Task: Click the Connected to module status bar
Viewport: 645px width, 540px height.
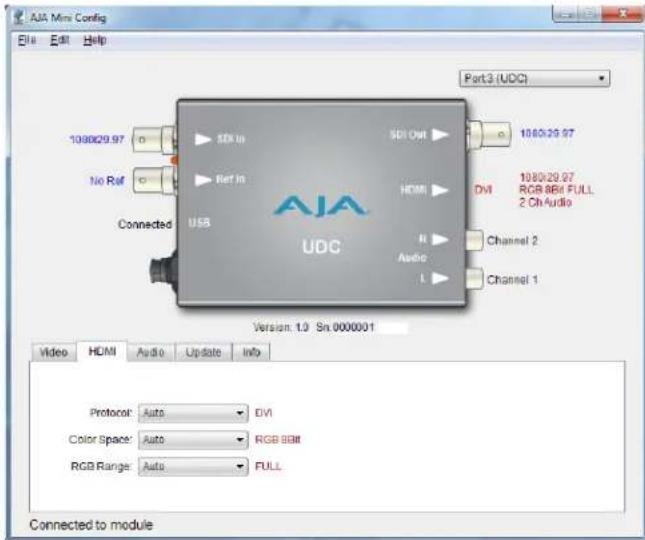Action: [91, 525]
